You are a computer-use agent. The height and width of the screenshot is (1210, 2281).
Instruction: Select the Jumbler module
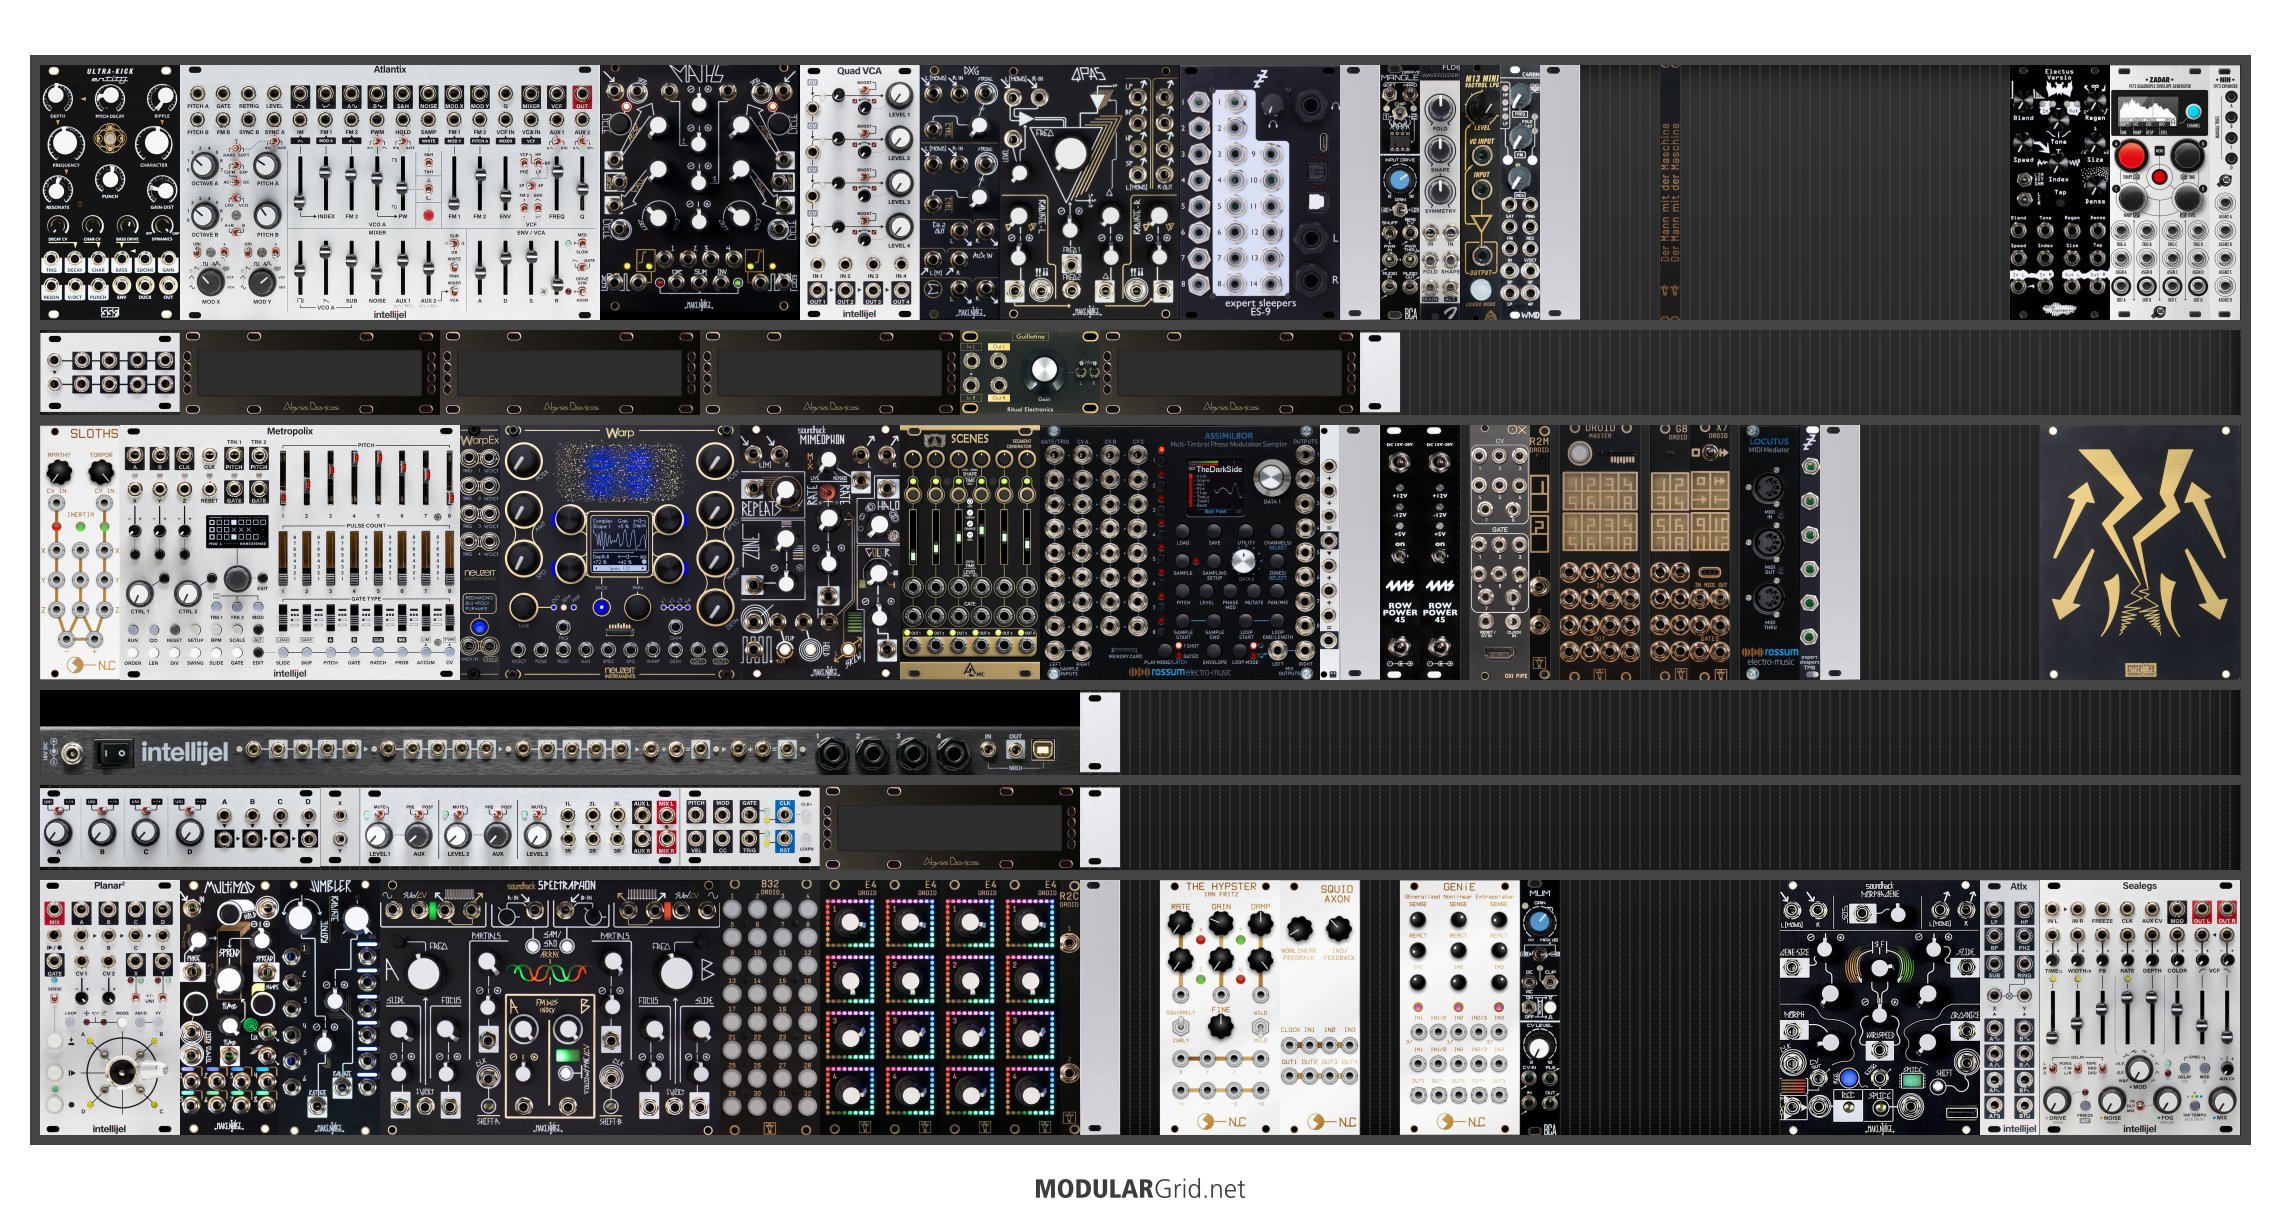click(x=330, y=1008)
